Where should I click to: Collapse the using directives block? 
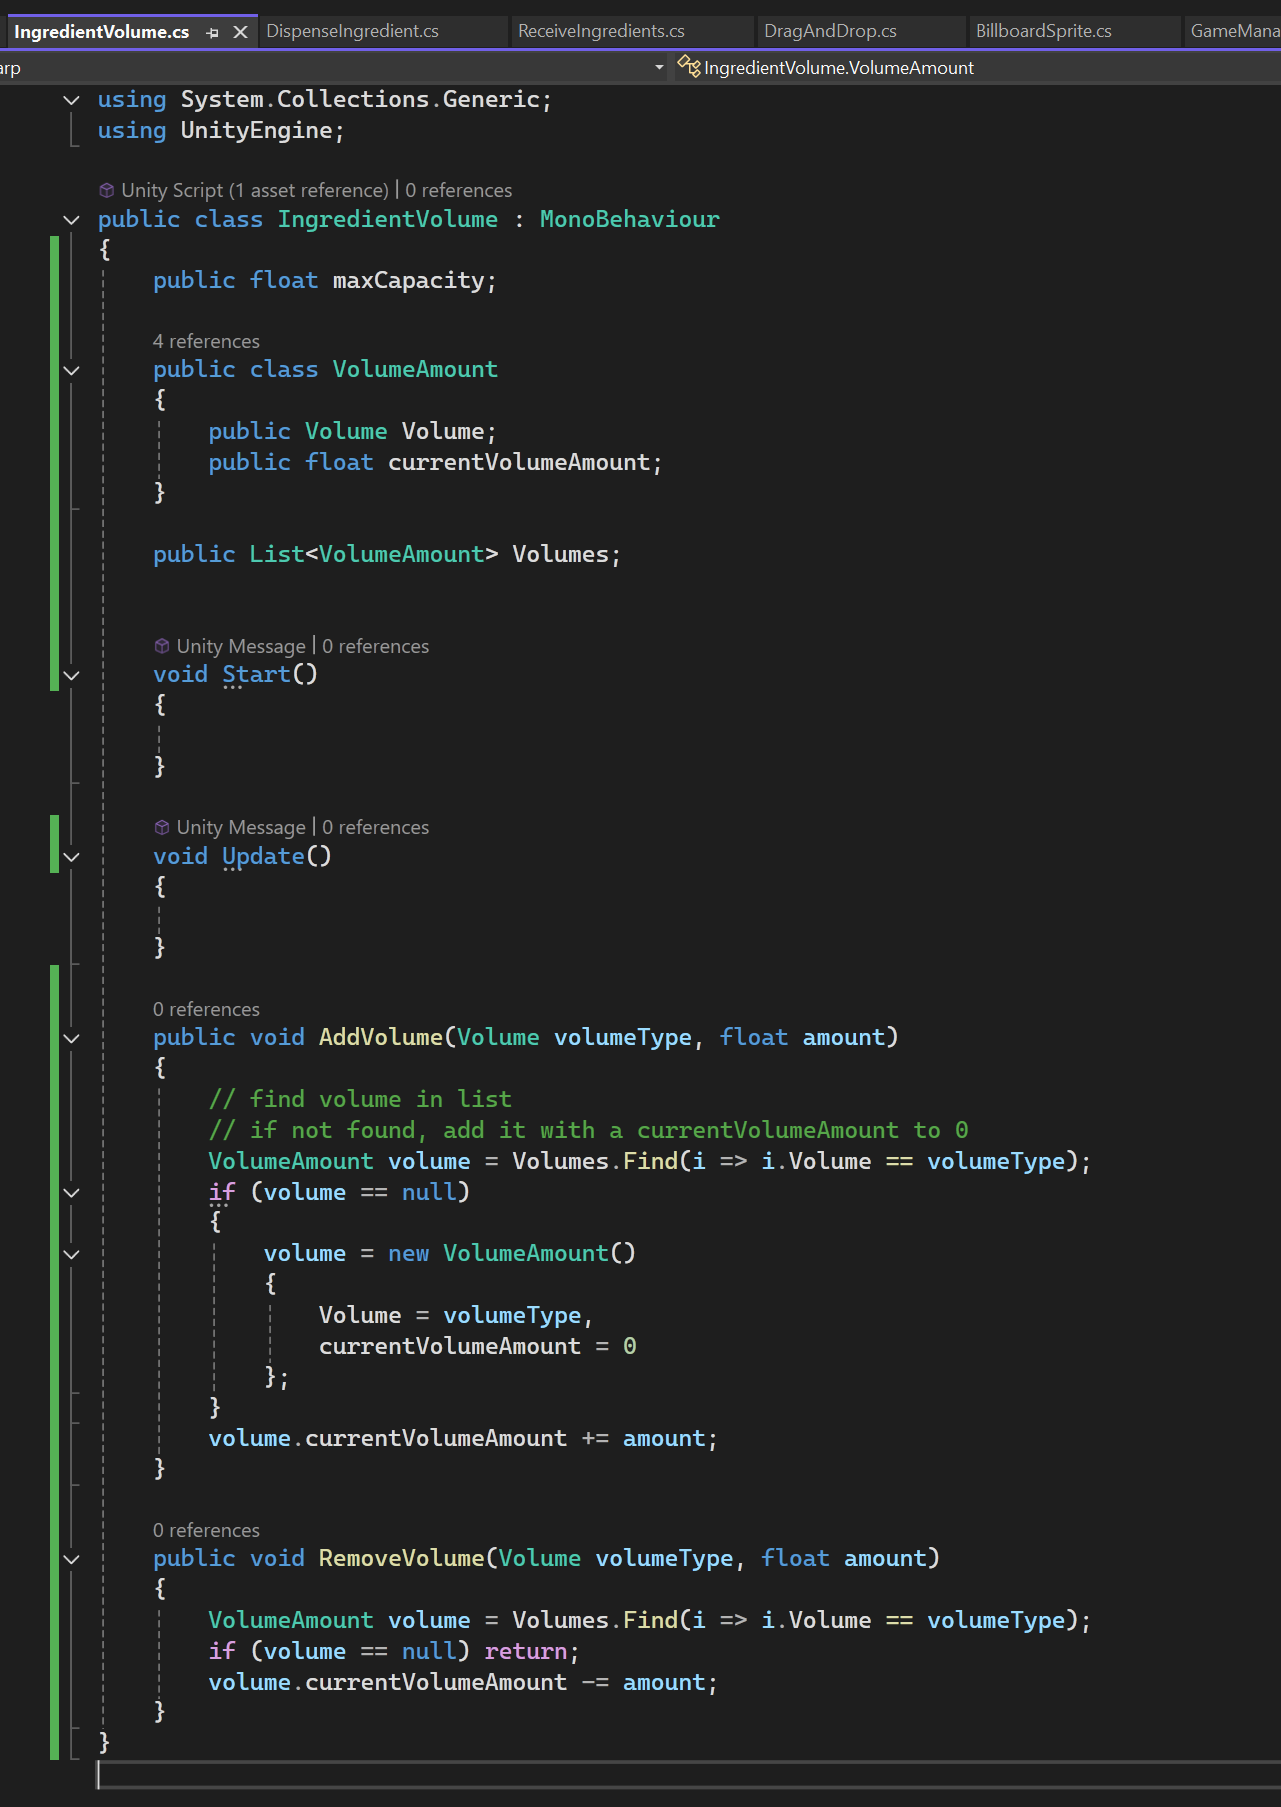(71, 100)
